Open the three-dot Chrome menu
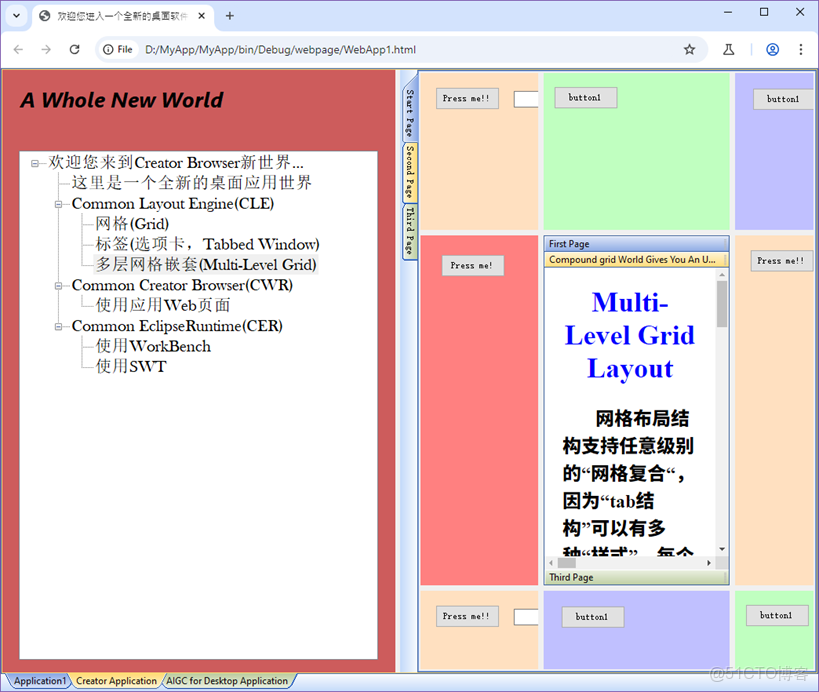 801,49
